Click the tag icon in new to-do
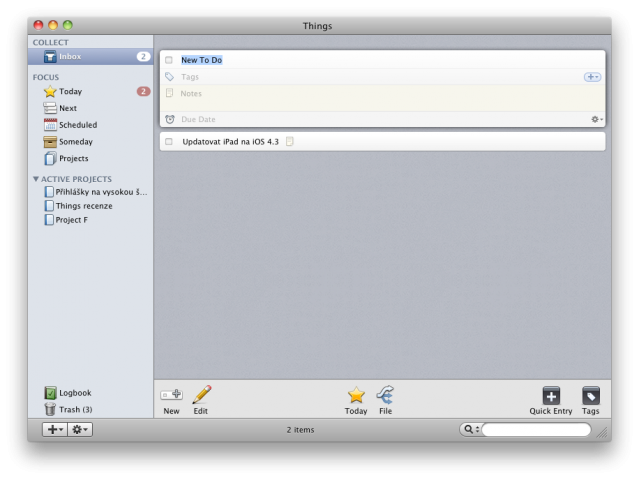The width and height of the screenshot is (639, 480). [170, 77]
